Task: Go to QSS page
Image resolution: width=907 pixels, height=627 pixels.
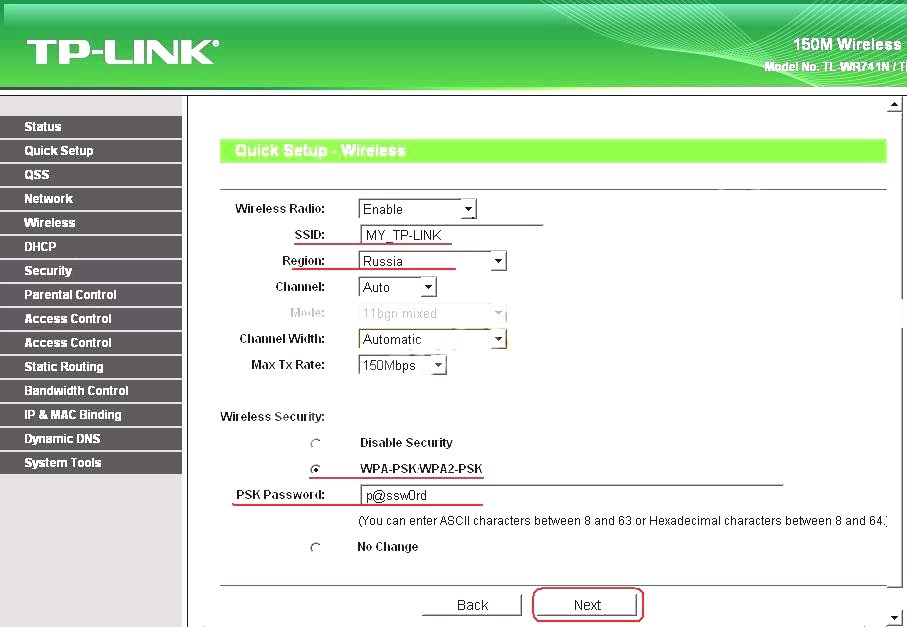Action: (x=91, y=175)
